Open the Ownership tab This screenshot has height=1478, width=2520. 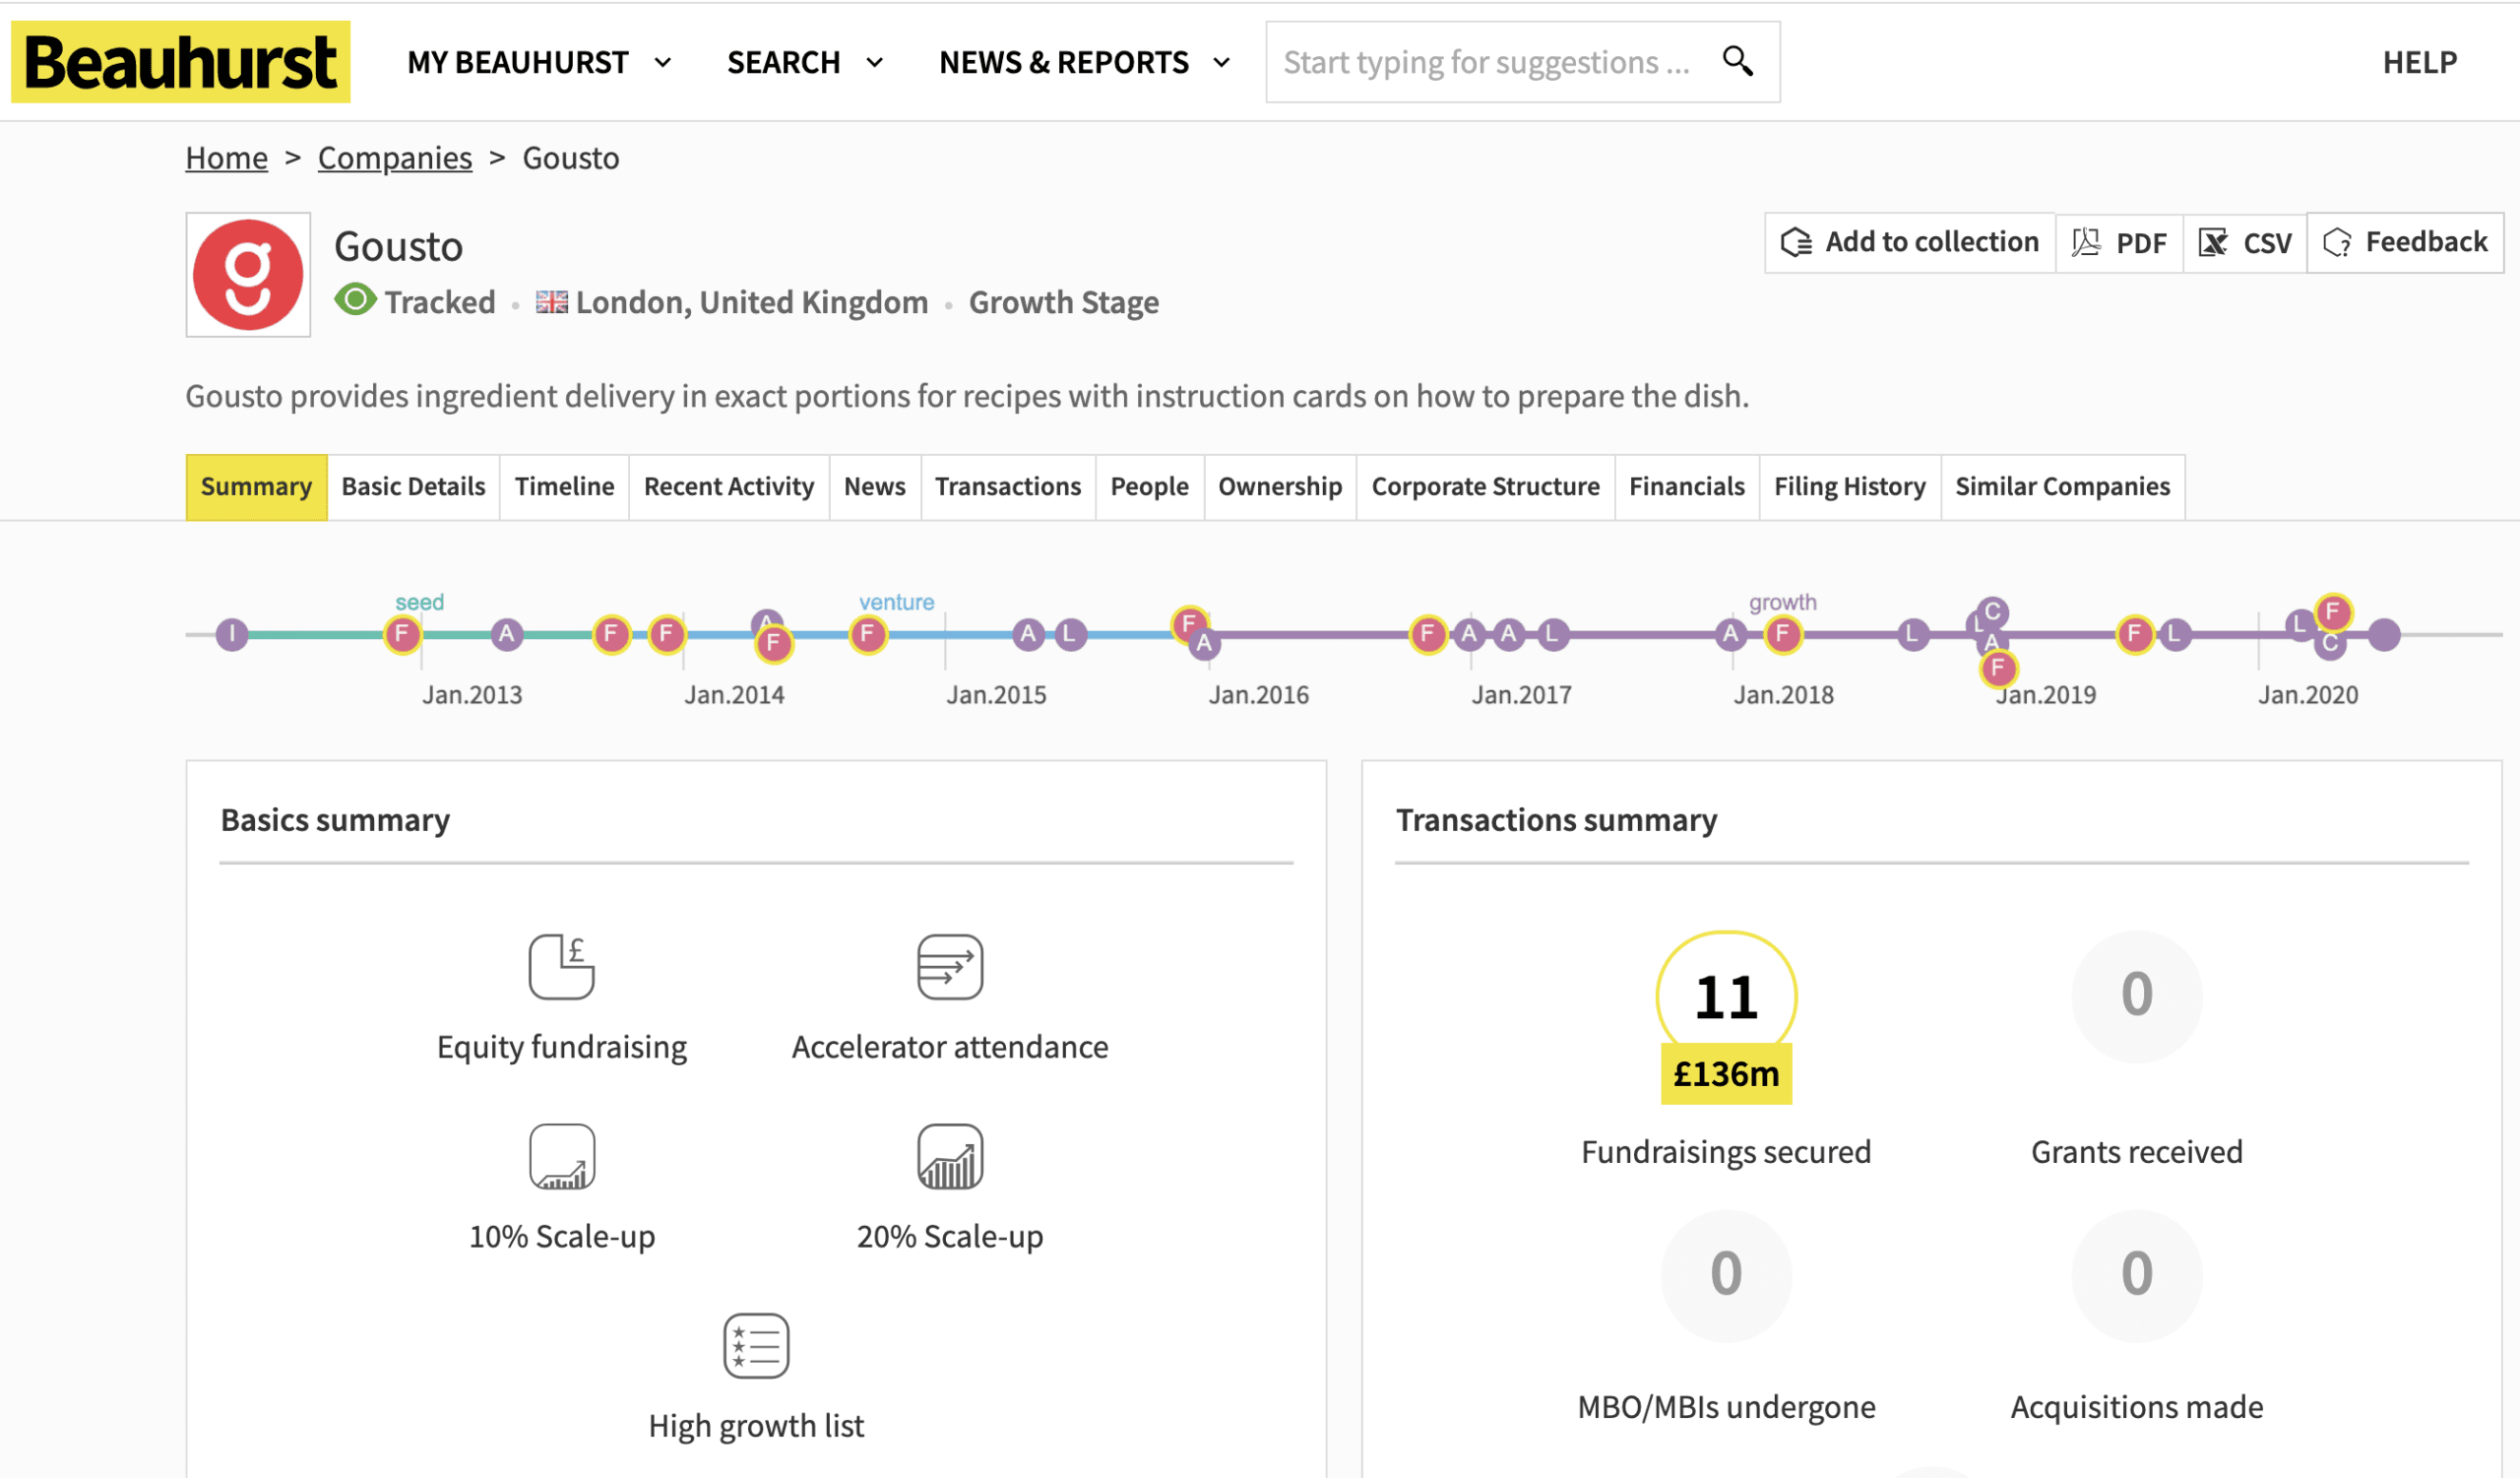tap(1280, 487)
